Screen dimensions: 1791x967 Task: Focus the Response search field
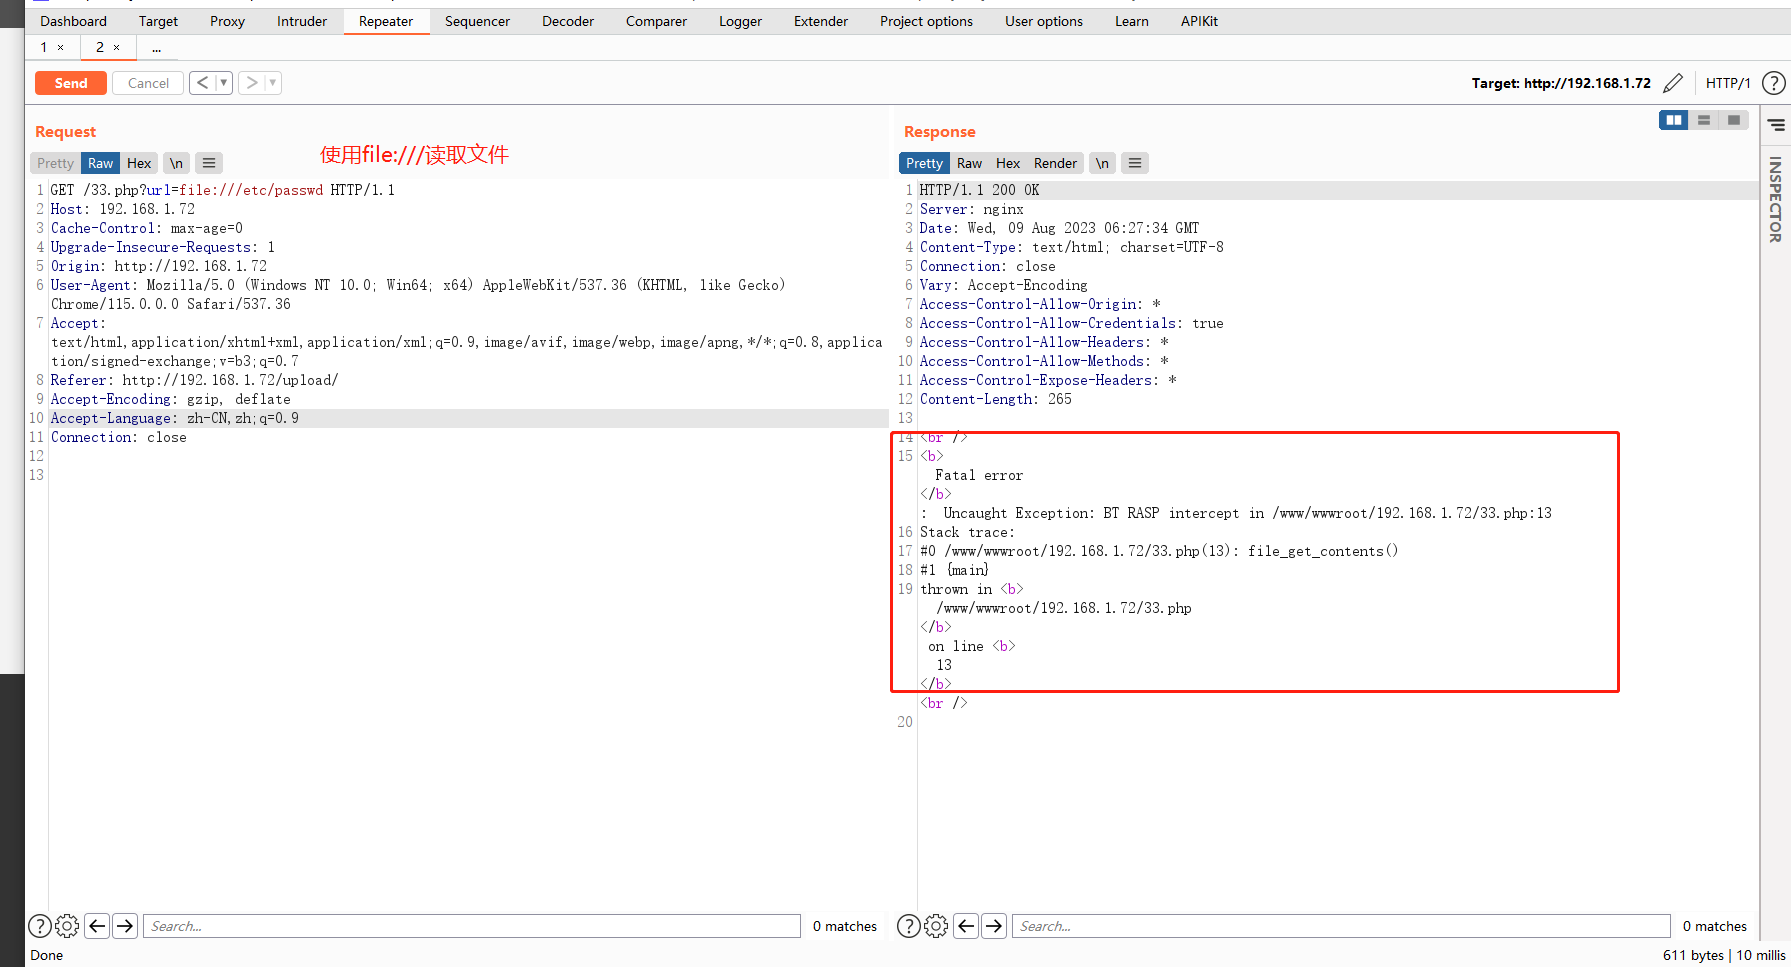[x=1341, y=926]
